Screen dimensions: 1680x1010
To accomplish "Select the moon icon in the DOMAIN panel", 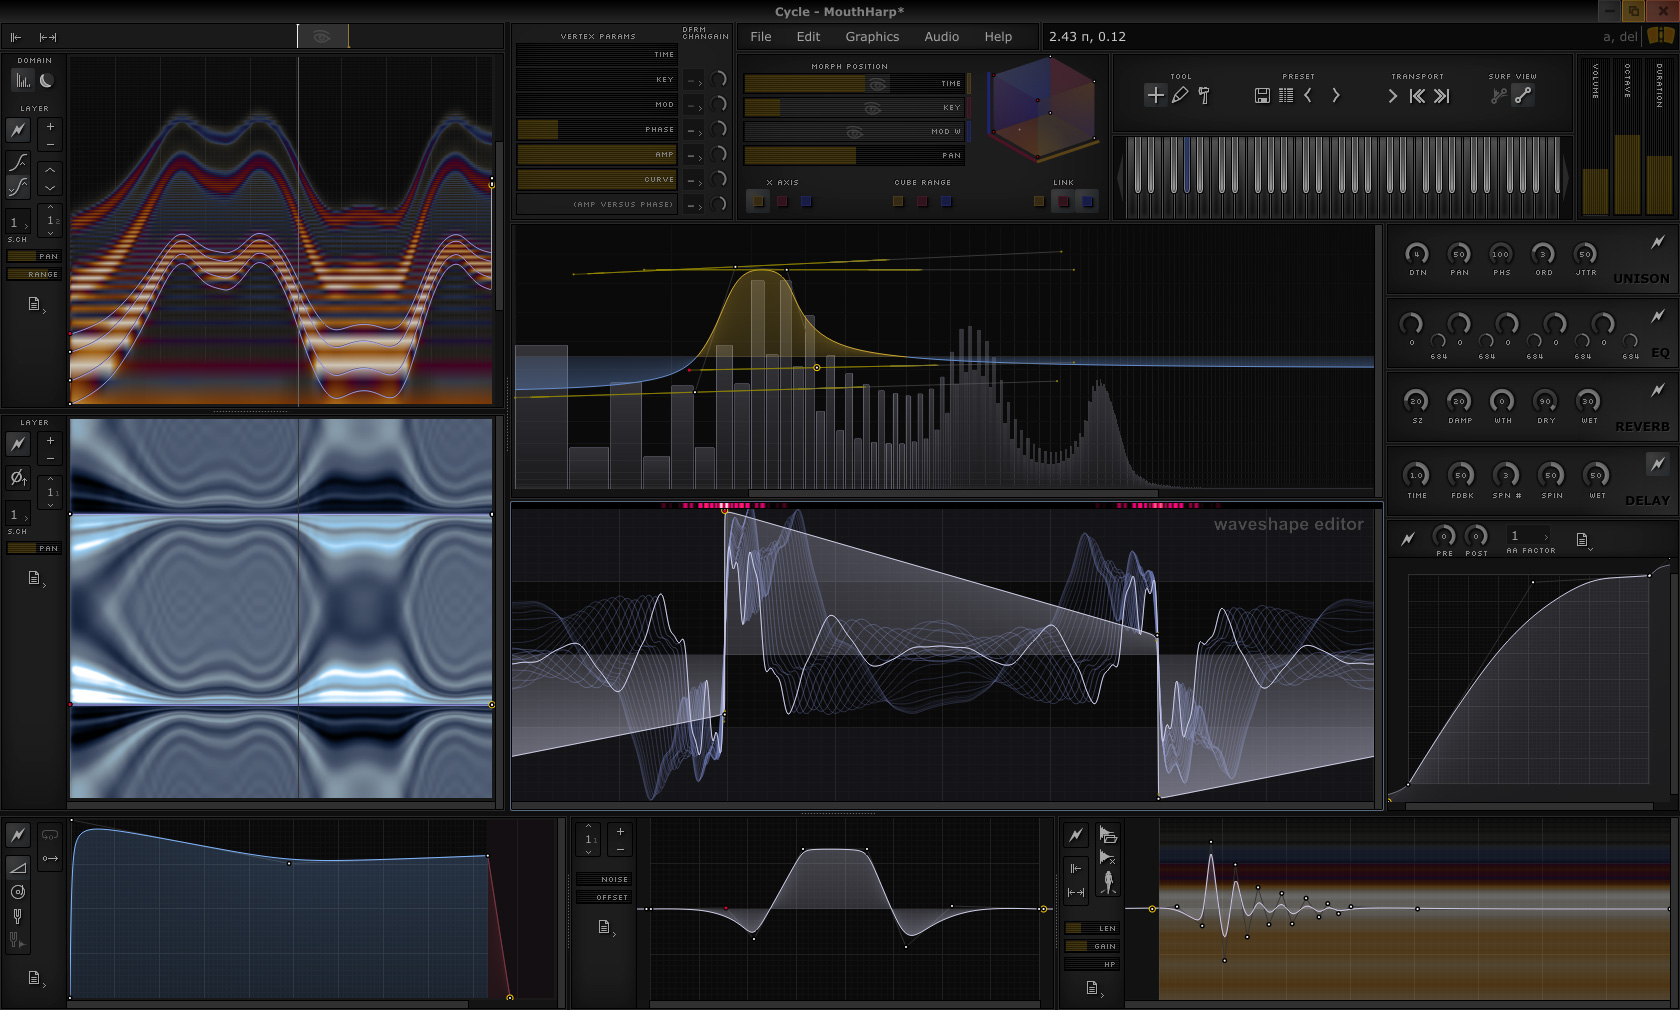I will tap(46, 81).
